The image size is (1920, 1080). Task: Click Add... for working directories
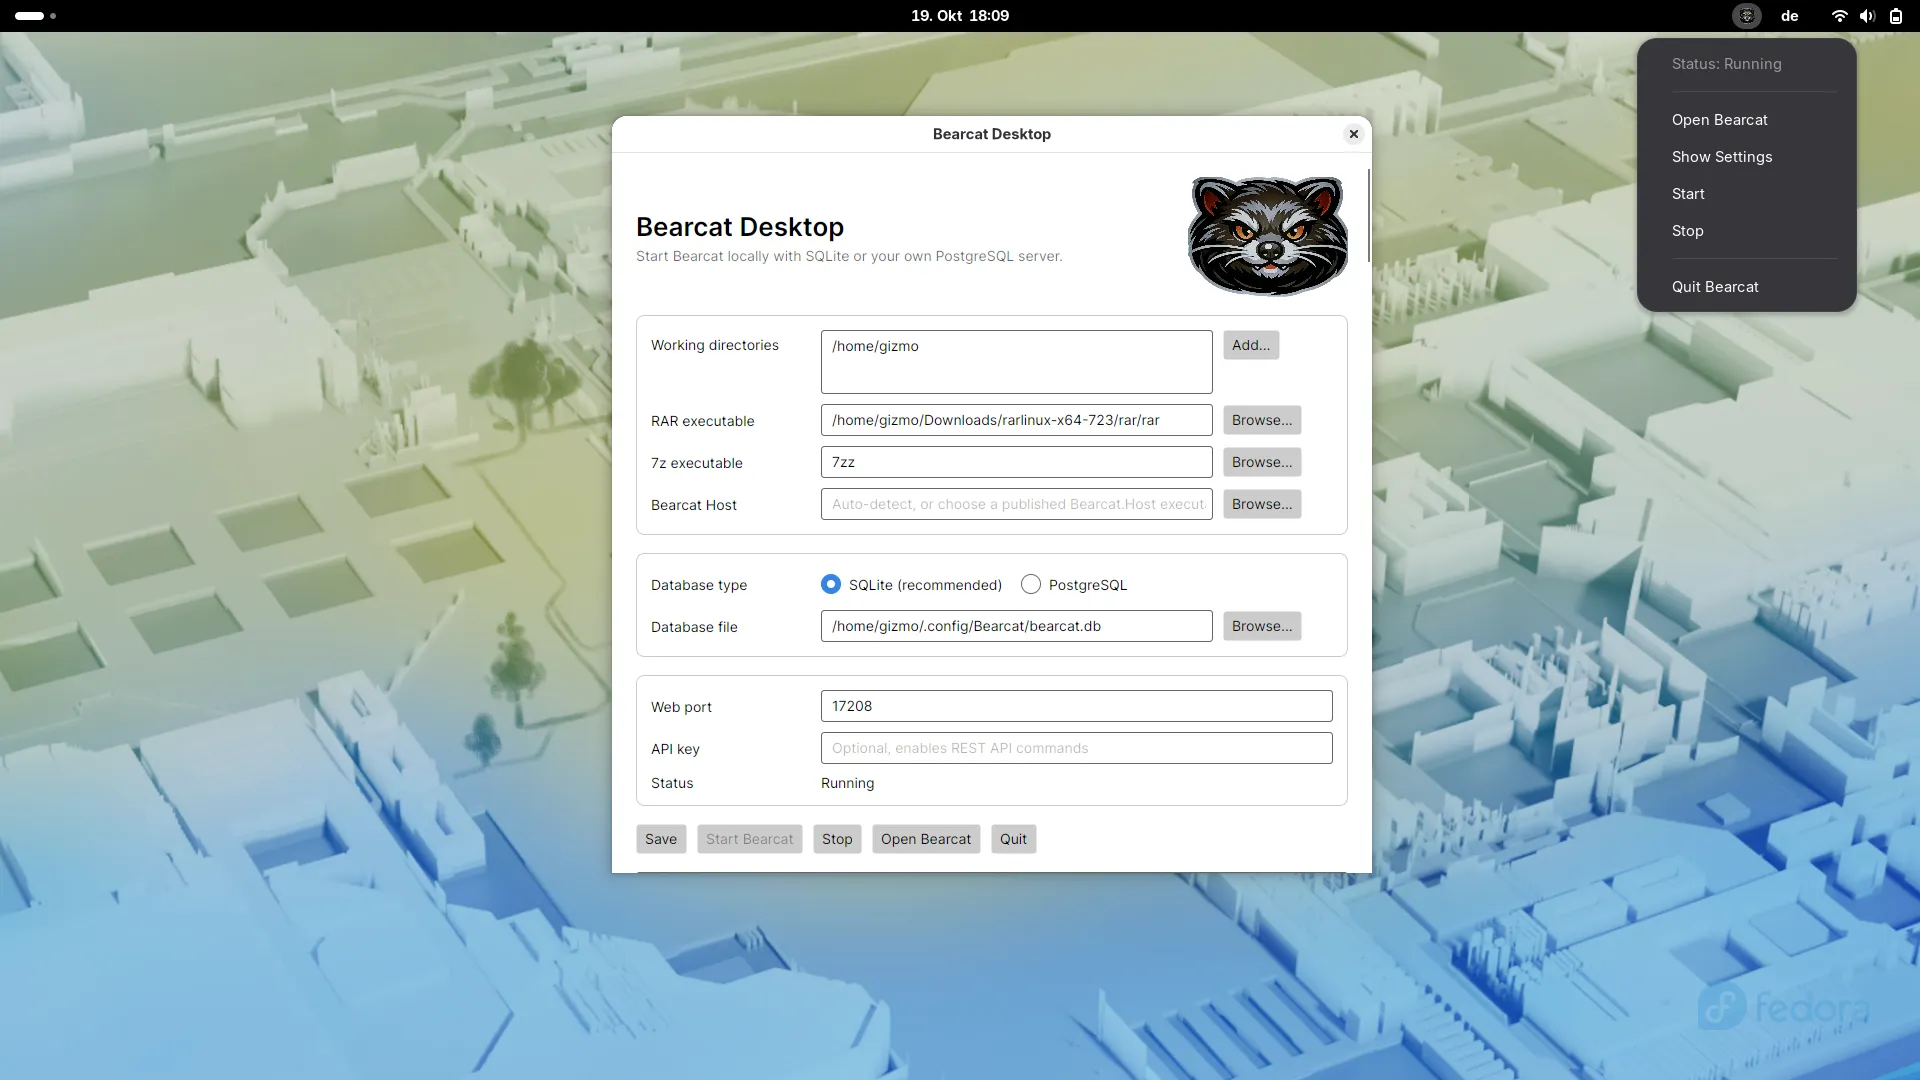click(1251, 345)
